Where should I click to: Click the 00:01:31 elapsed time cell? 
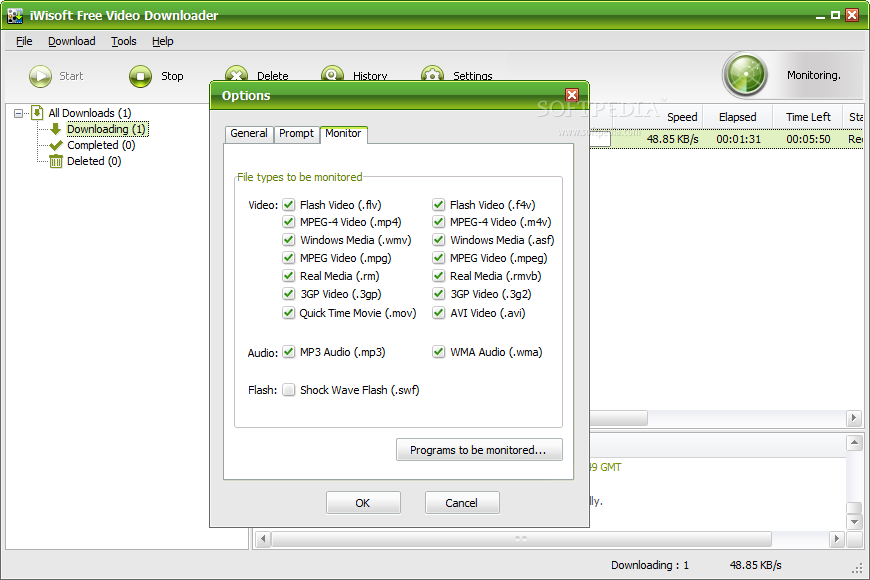pyautogui.click(x=739, y=139)
